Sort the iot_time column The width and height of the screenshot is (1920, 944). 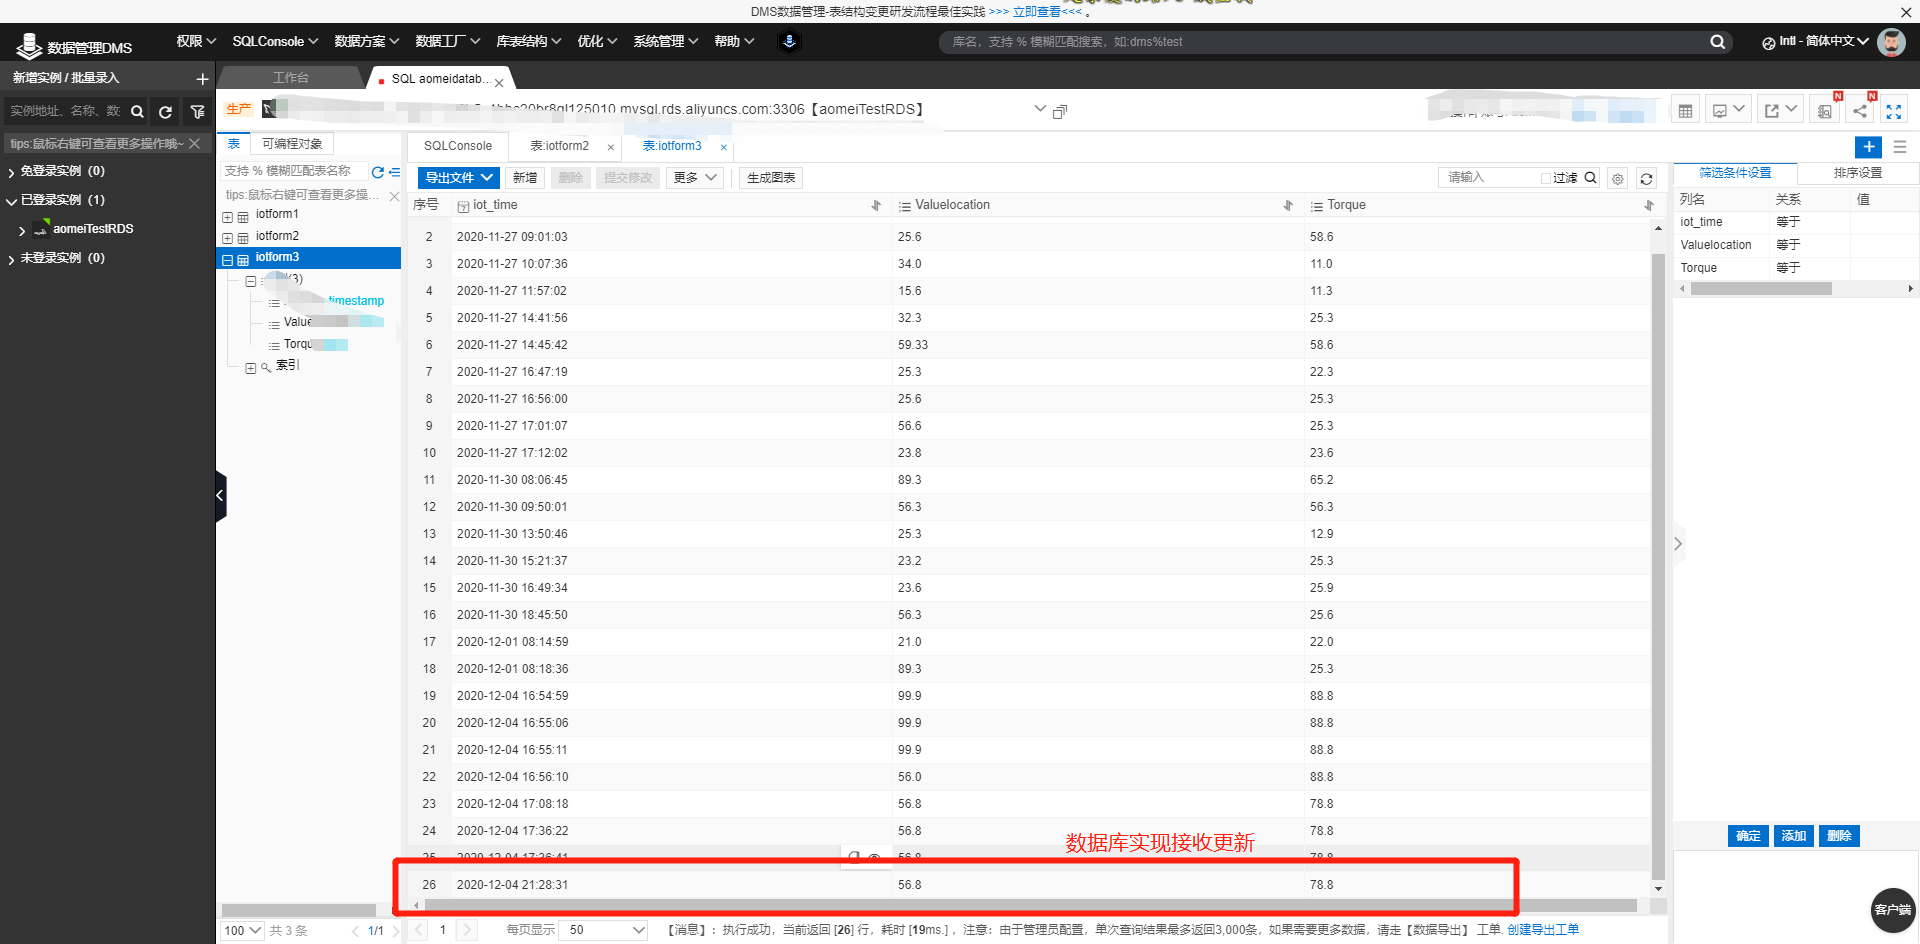pyautogui.click(x=876, y=205)
